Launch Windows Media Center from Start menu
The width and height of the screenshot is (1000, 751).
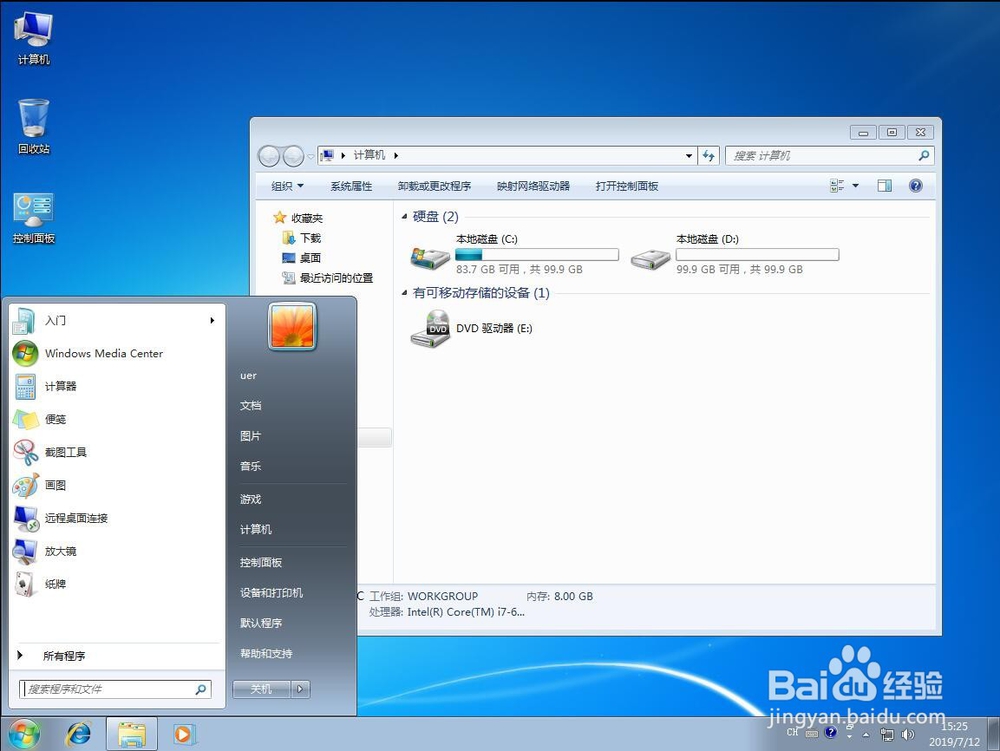coord(115,353)
